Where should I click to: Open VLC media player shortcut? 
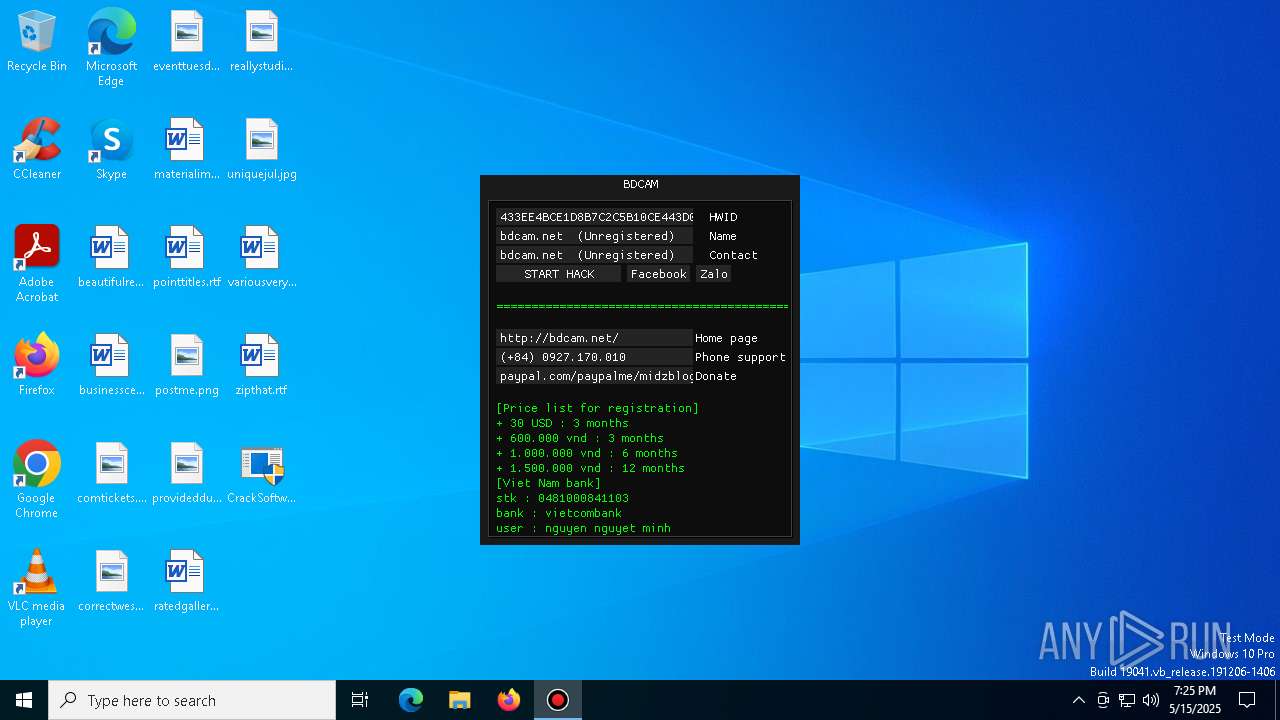pos(37,588)
